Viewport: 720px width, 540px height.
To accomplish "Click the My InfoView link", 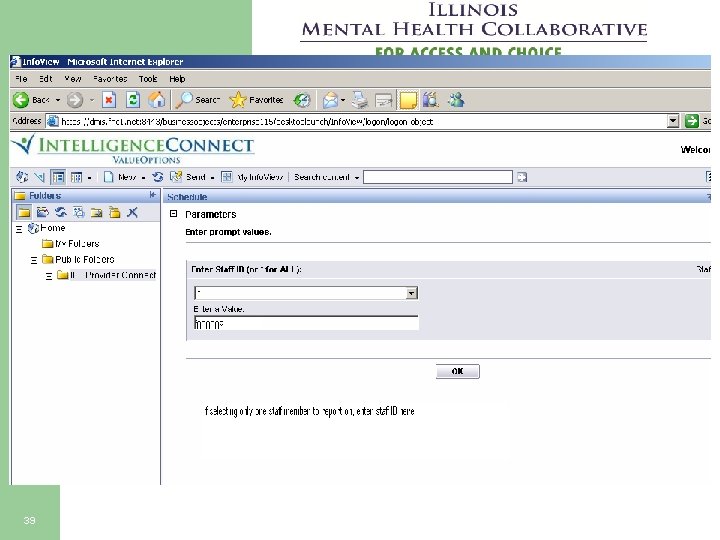I will pos(260,177).
